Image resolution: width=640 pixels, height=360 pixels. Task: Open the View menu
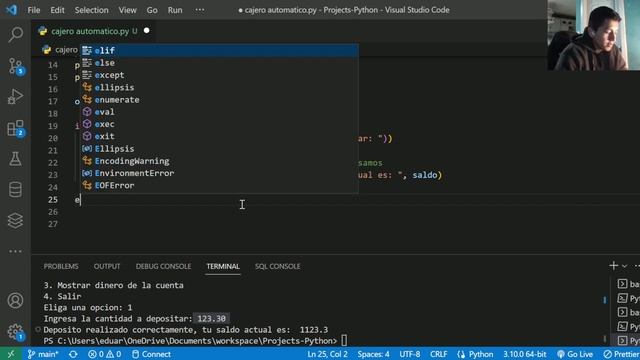(128, 10)
